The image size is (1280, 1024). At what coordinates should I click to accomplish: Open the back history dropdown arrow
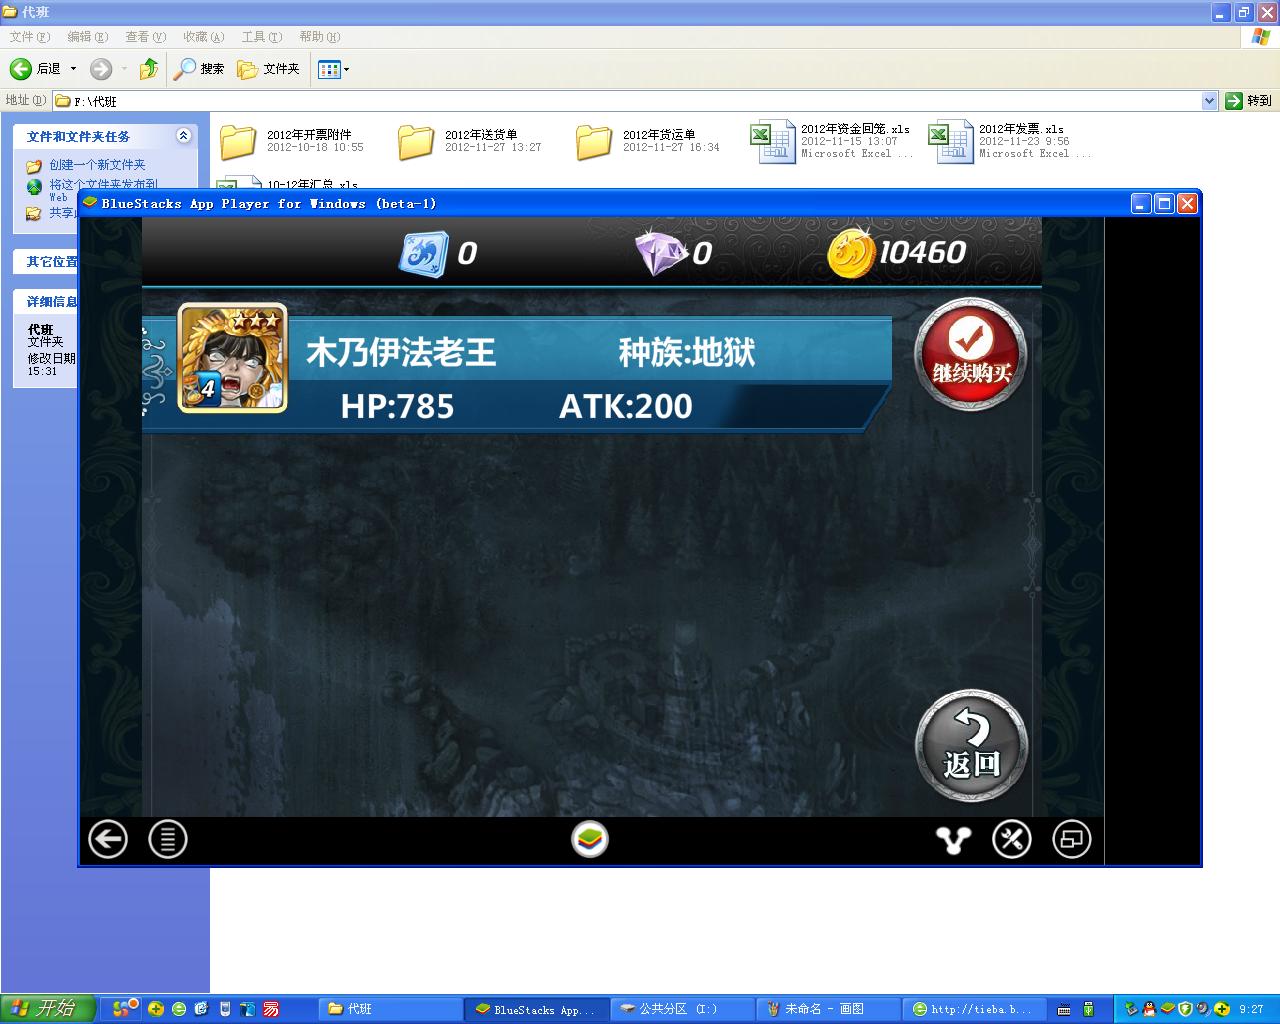pos(73,69)
